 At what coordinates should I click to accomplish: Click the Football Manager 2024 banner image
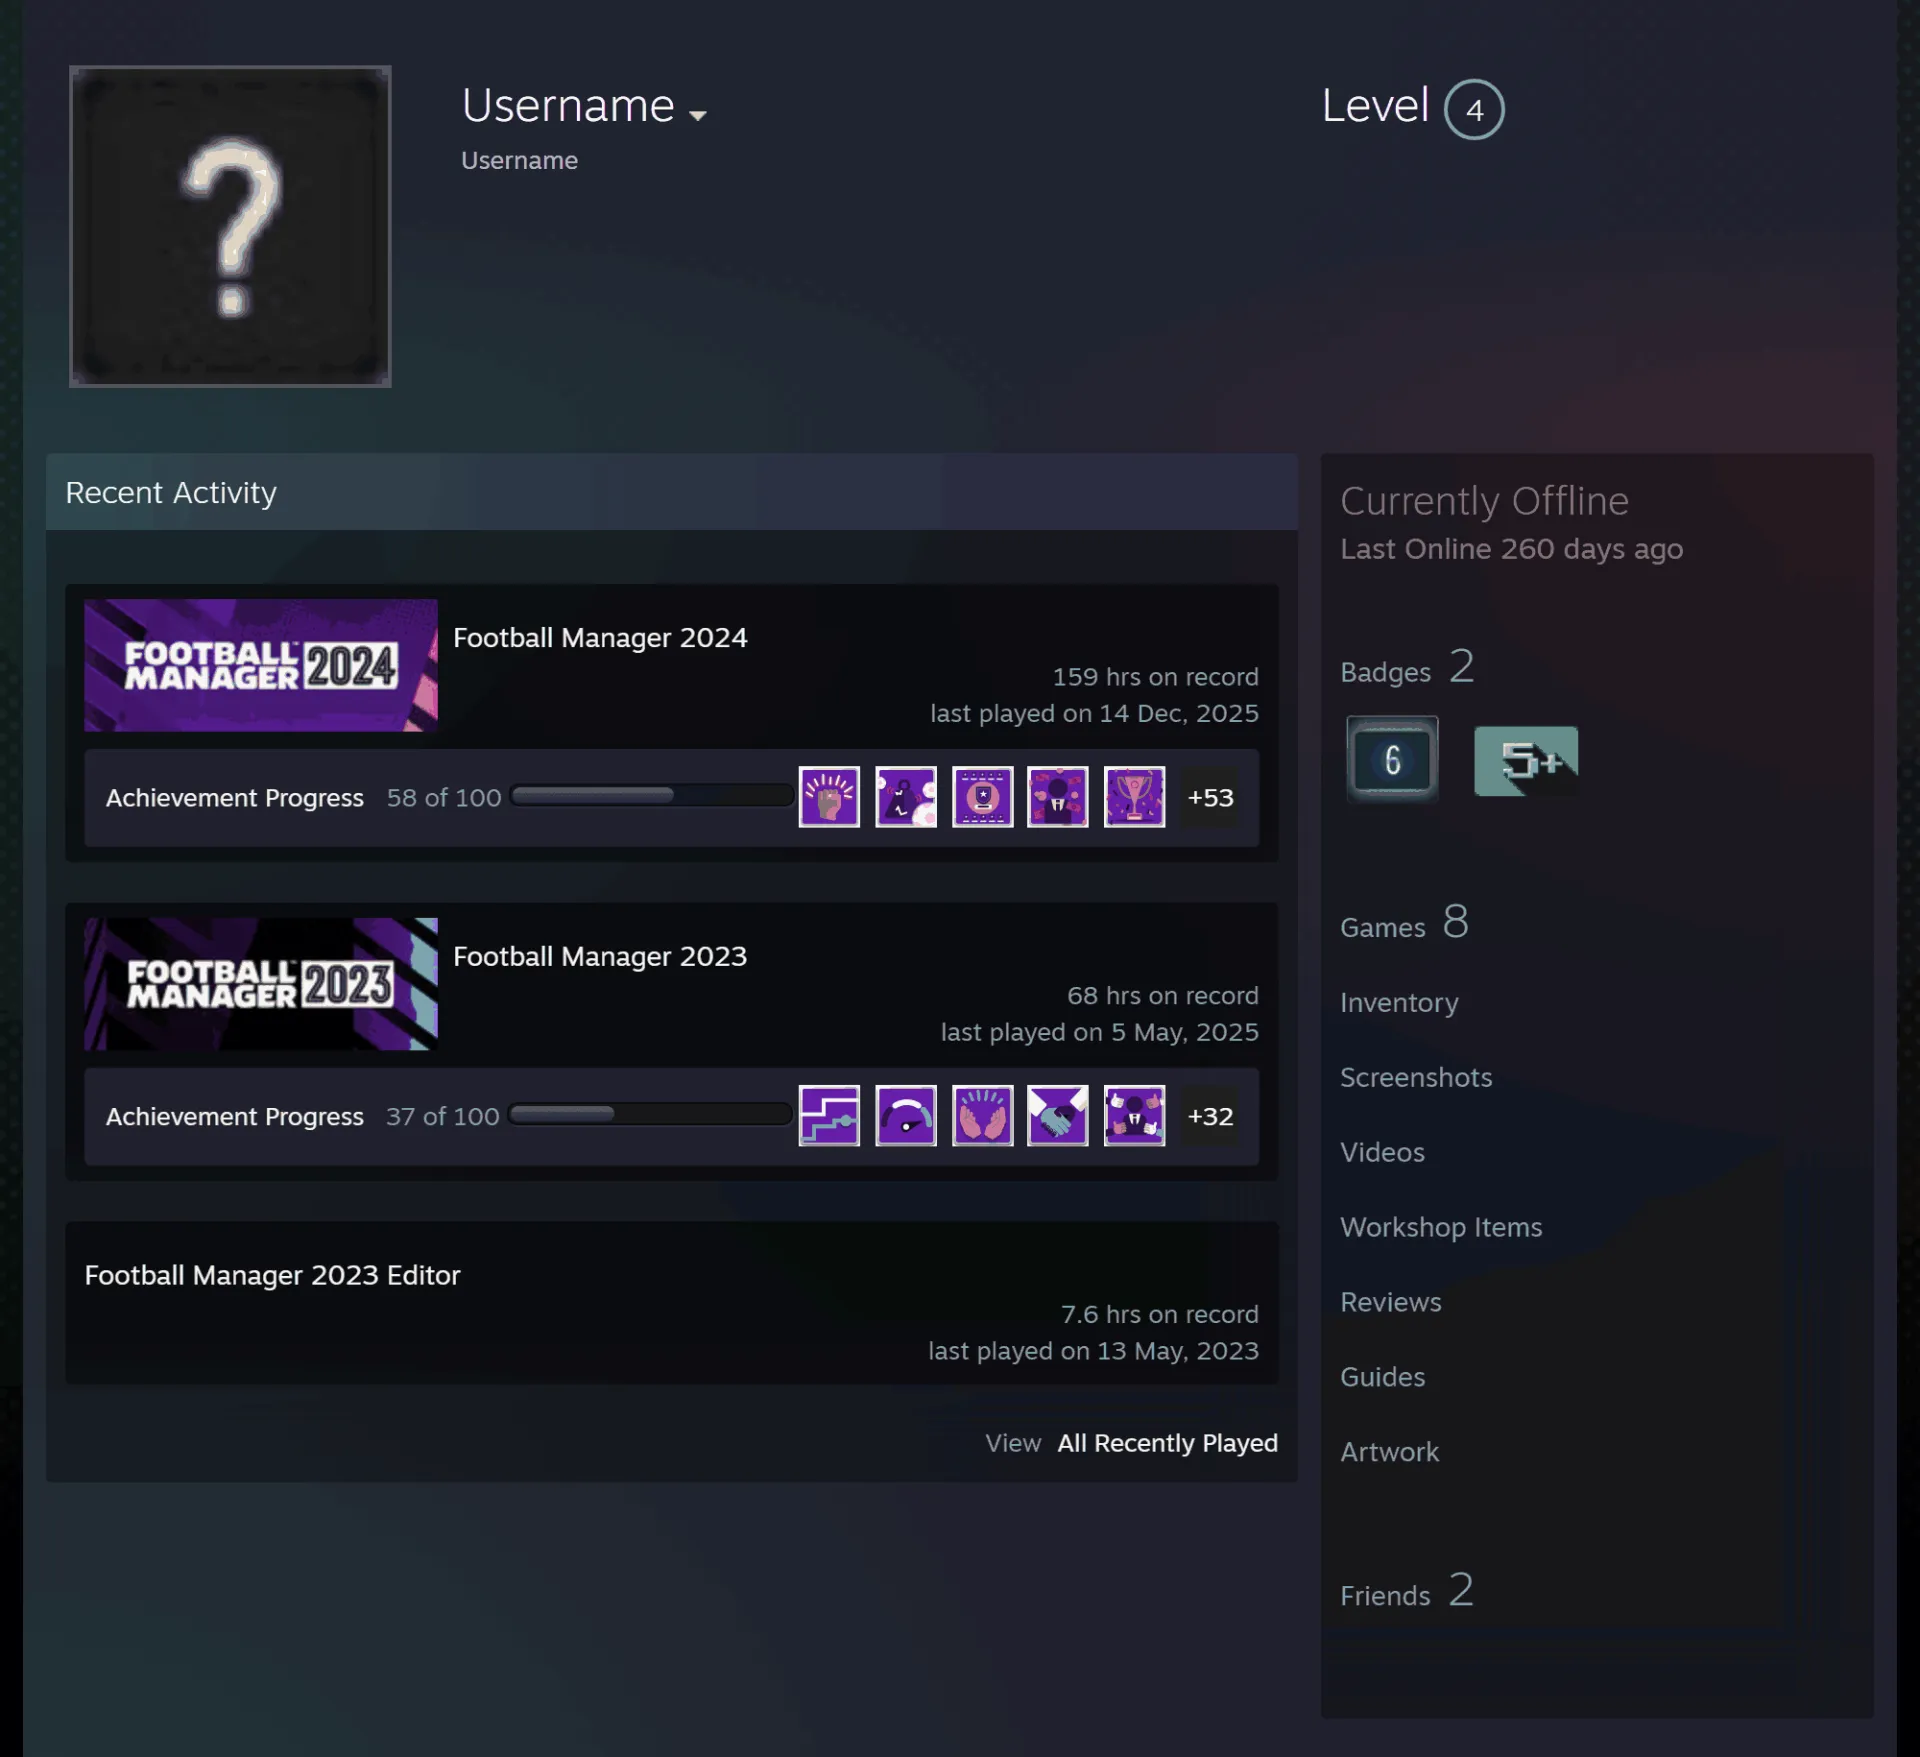coord(261,665)
